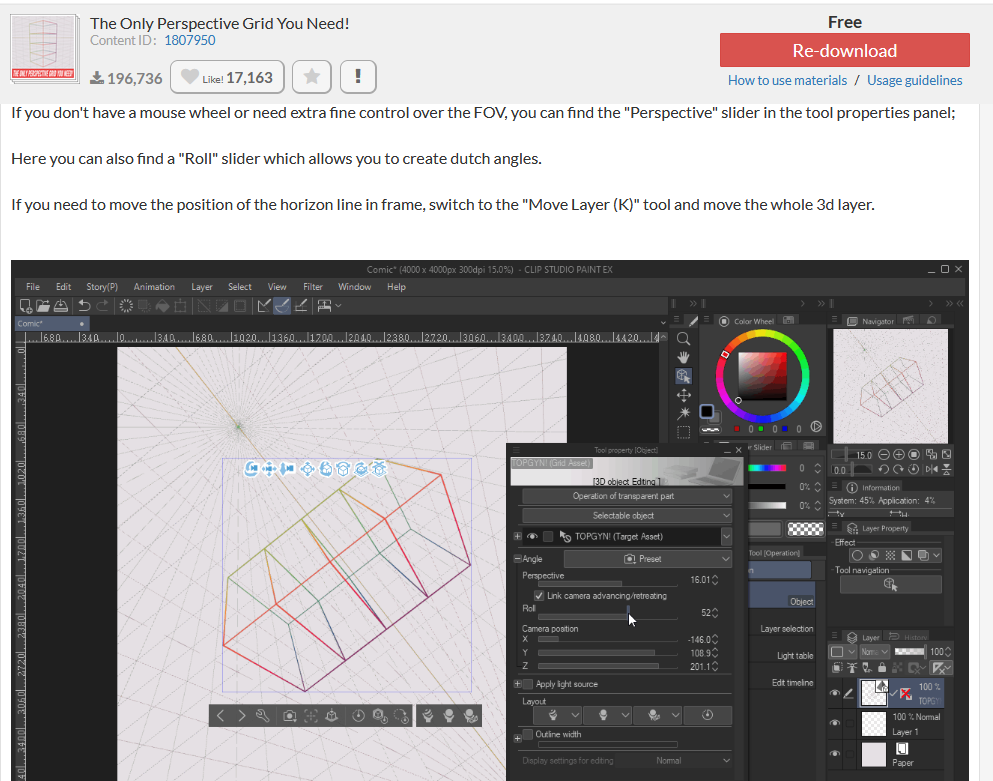Open the Usage guidelines link
Viewport: 993px width, 781px height.
[x=914, y=80]
